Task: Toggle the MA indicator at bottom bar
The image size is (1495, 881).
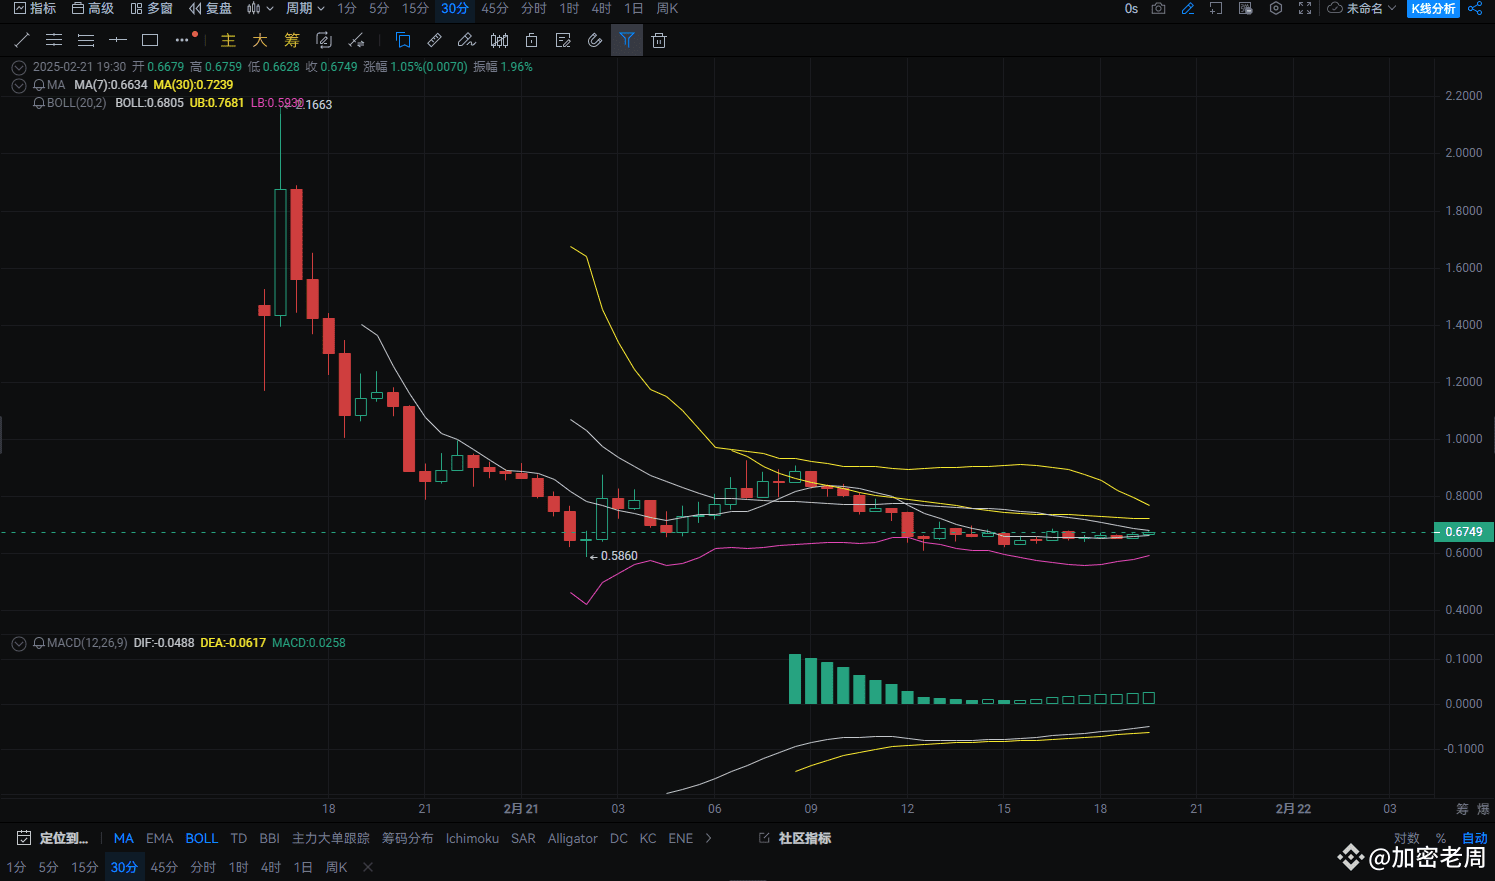Action: click(123, 838)
